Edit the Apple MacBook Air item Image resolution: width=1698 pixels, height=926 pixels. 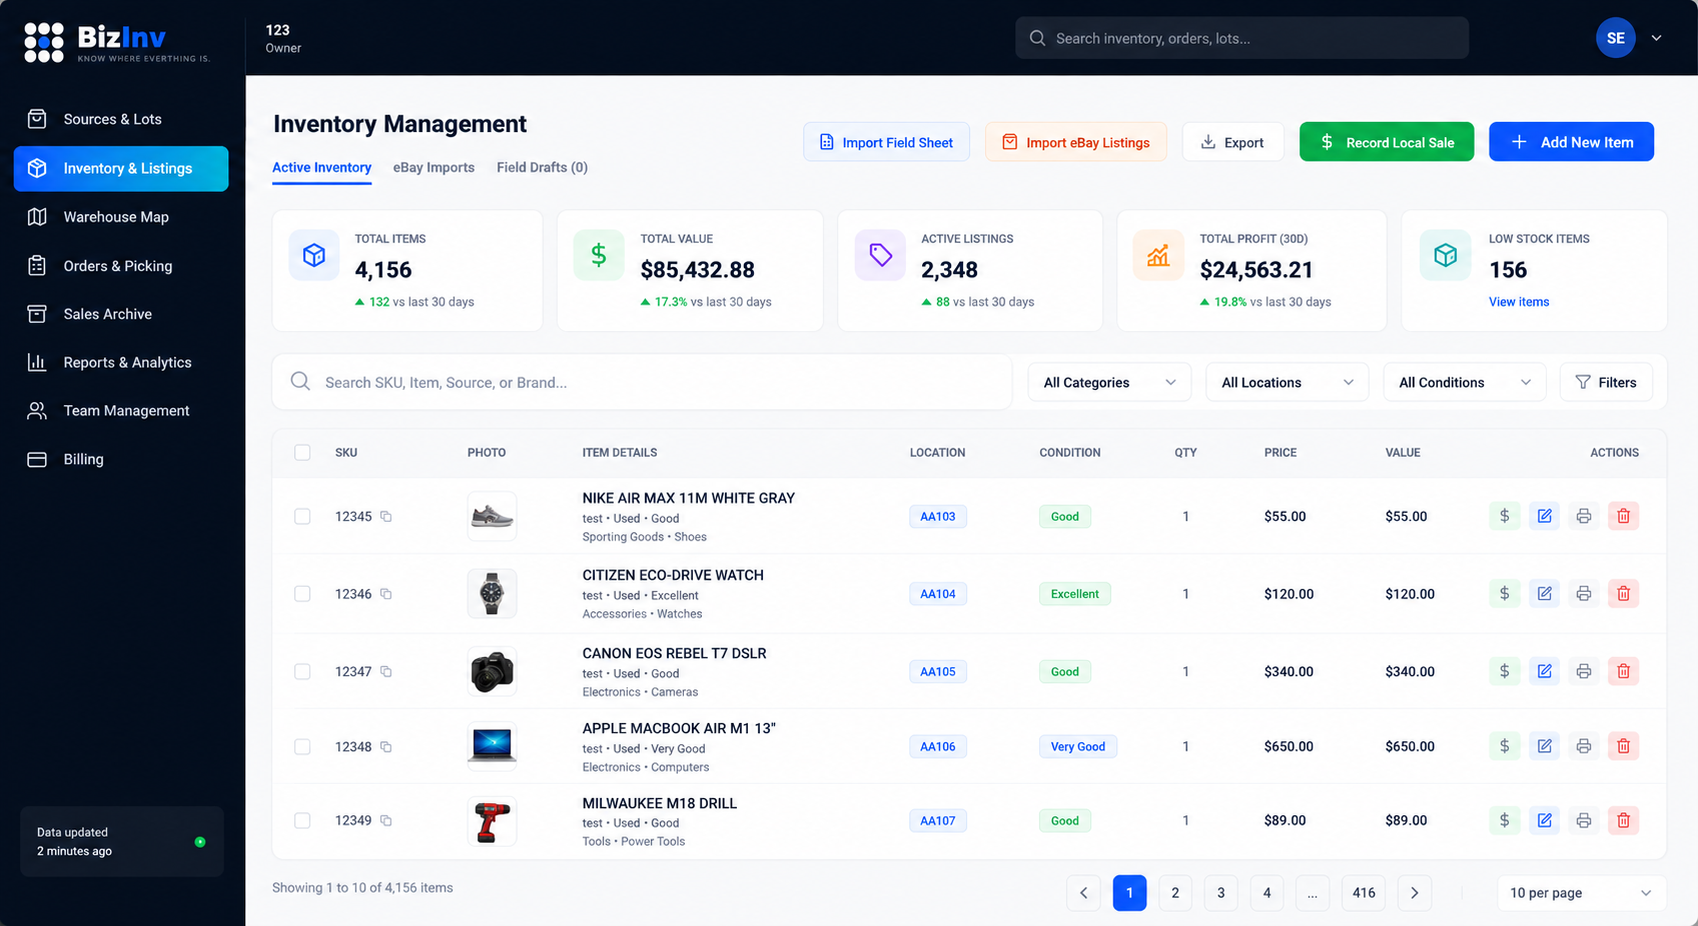point(1544,746)
